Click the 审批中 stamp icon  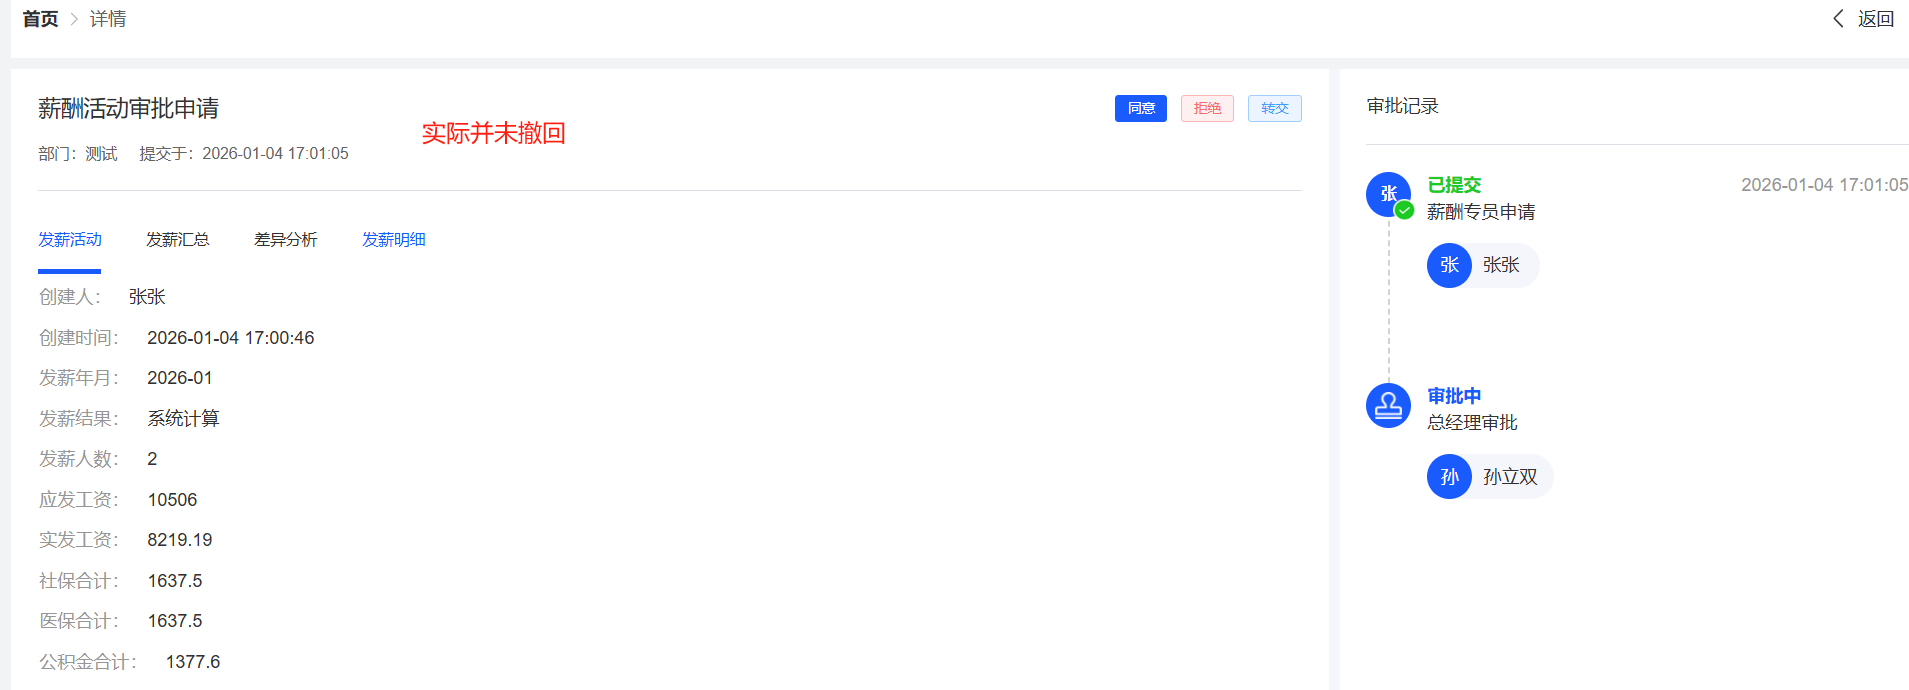1388,405
